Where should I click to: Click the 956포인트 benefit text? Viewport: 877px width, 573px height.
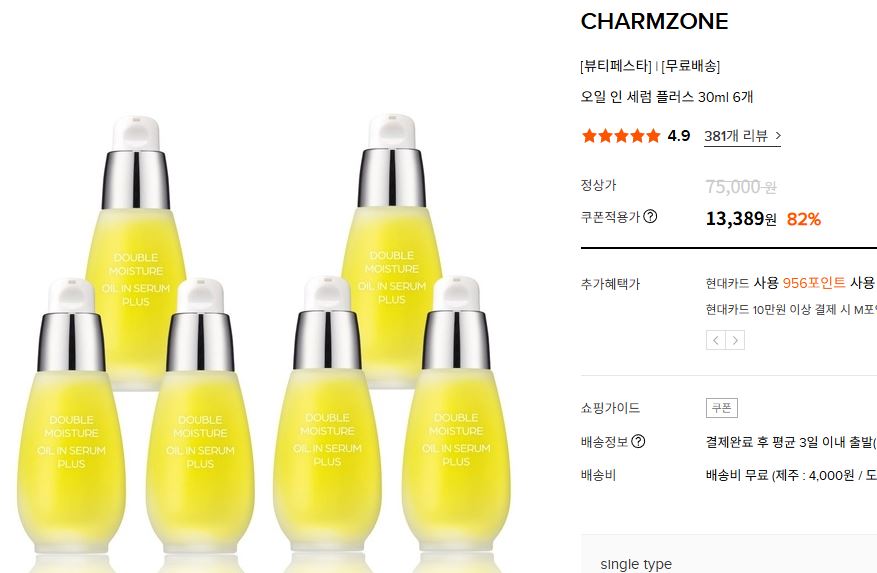[x=814, y=283]
